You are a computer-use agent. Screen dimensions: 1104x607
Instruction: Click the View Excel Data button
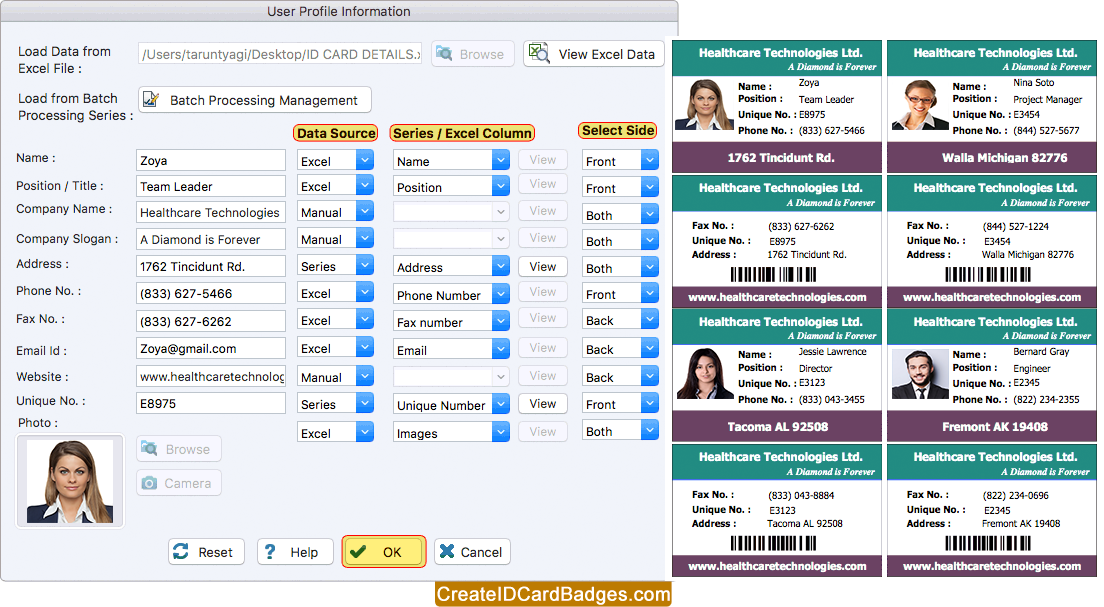click(x=594, y=54)
